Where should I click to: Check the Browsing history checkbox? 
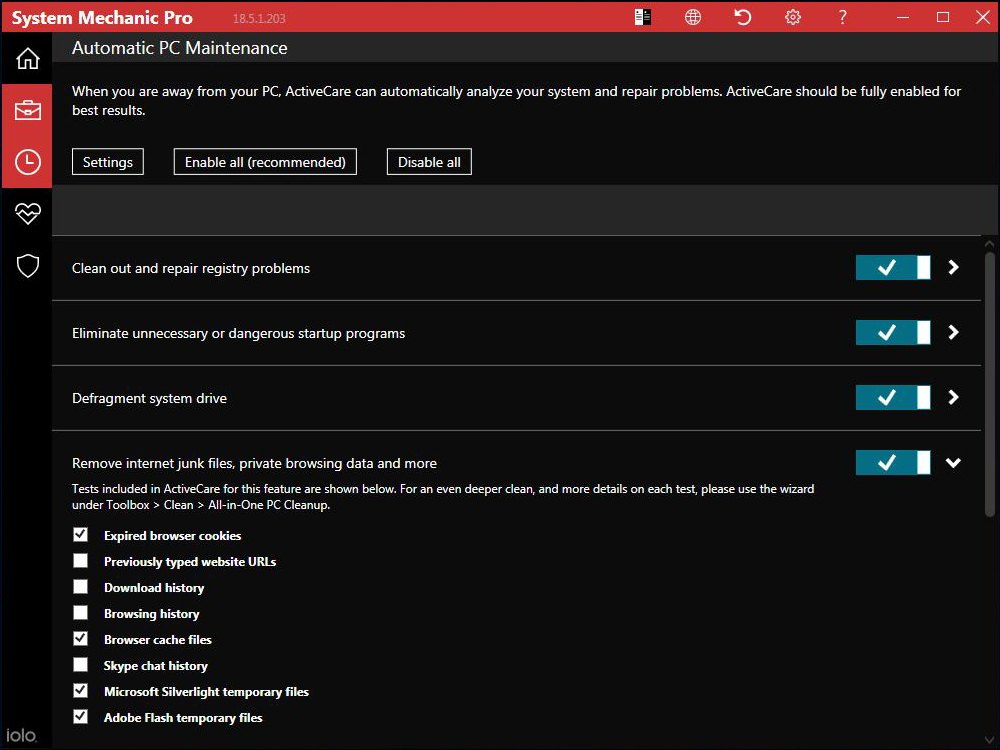[x=80, y=613]
